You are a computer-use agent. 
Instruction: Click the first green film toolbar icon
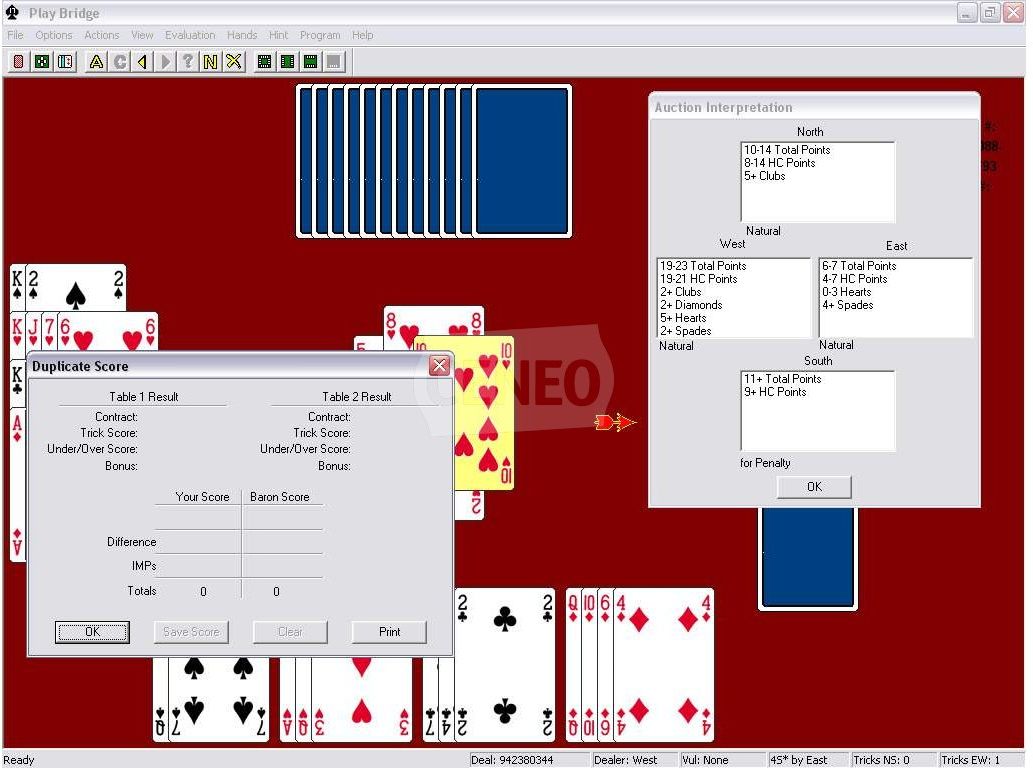point(263,62)
